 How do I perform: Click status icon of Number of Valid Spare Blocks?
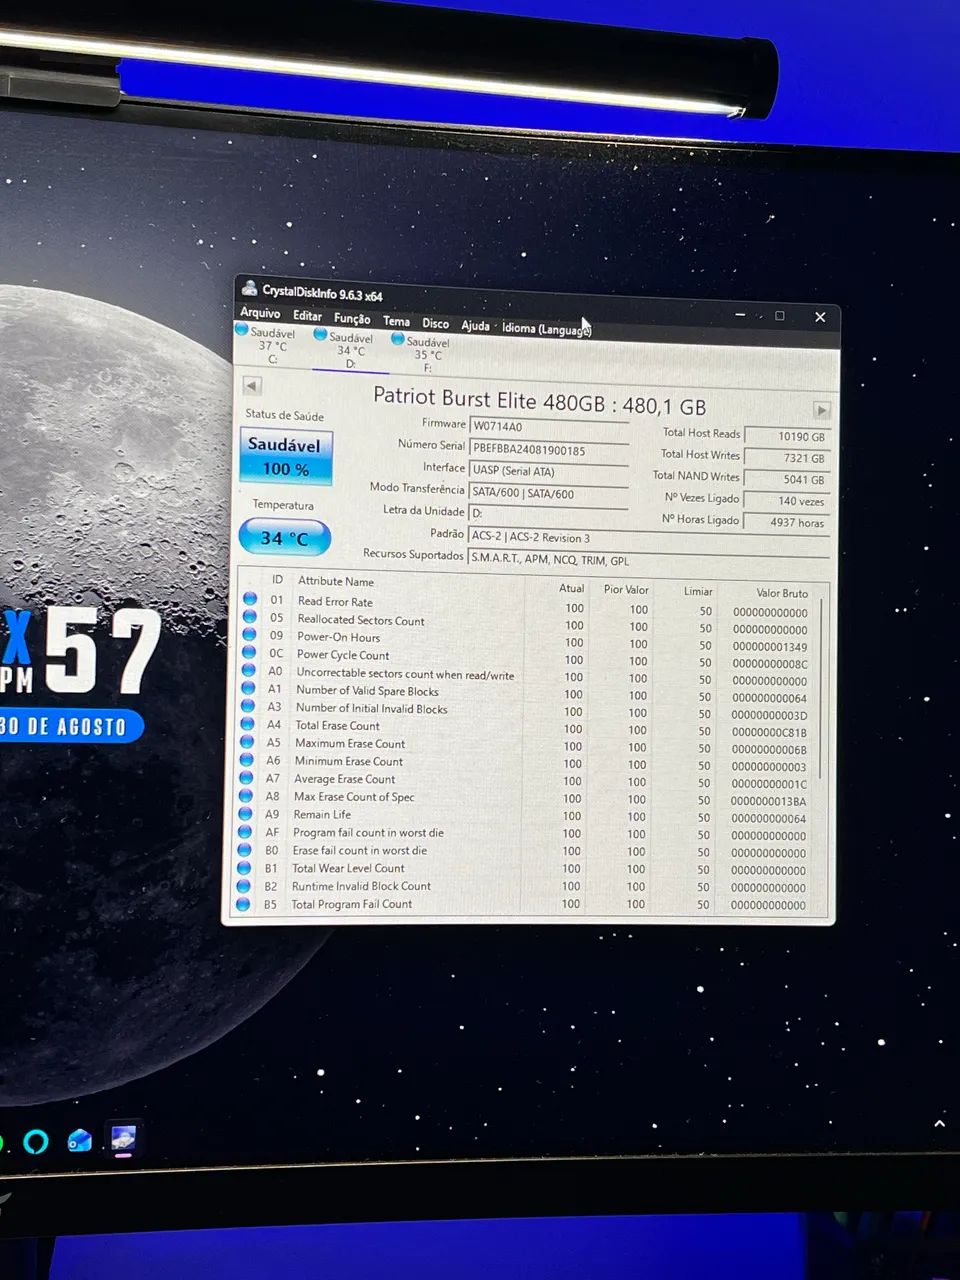click(x=248, y=688)
